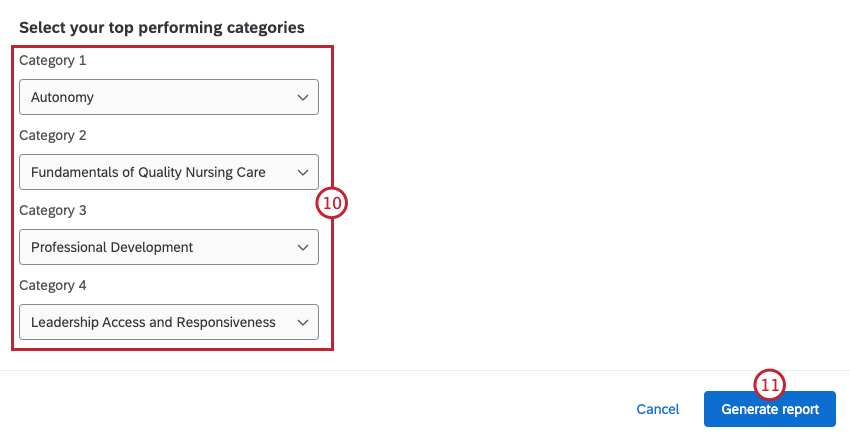
Task: Click the "Category 1" field label
Action: pos(53,60)
